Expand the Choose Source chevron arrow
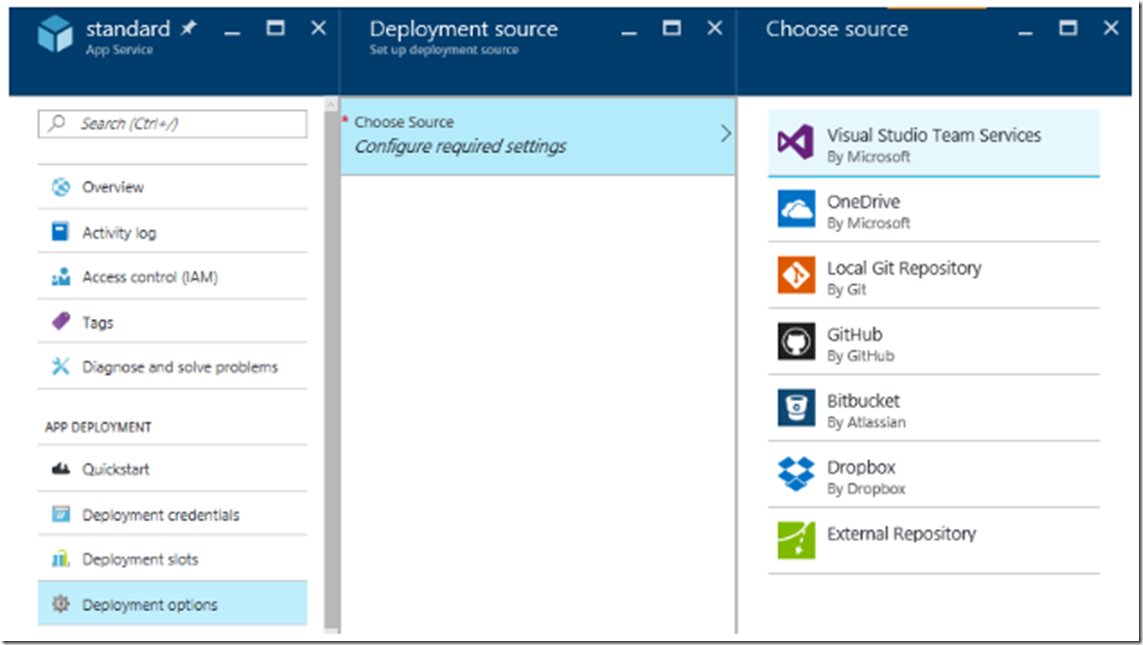1143x645 pixels. [725, 133]
